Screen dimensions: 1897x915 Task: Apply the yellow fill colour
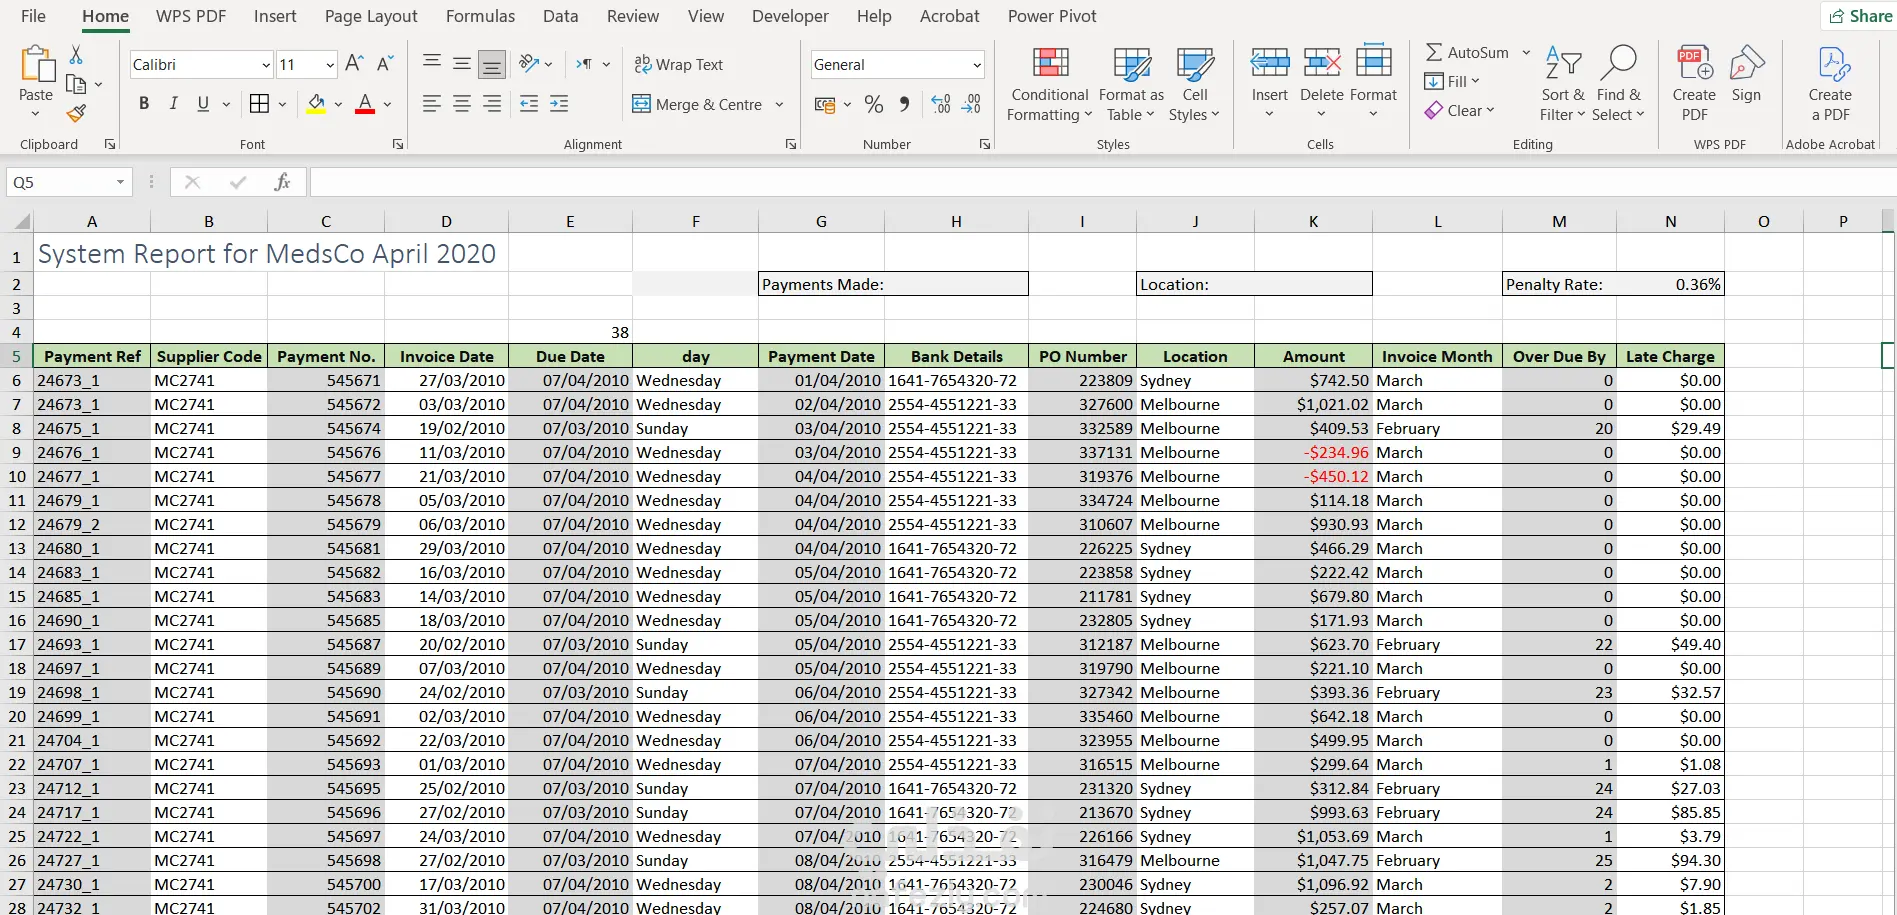pos(316,104)
